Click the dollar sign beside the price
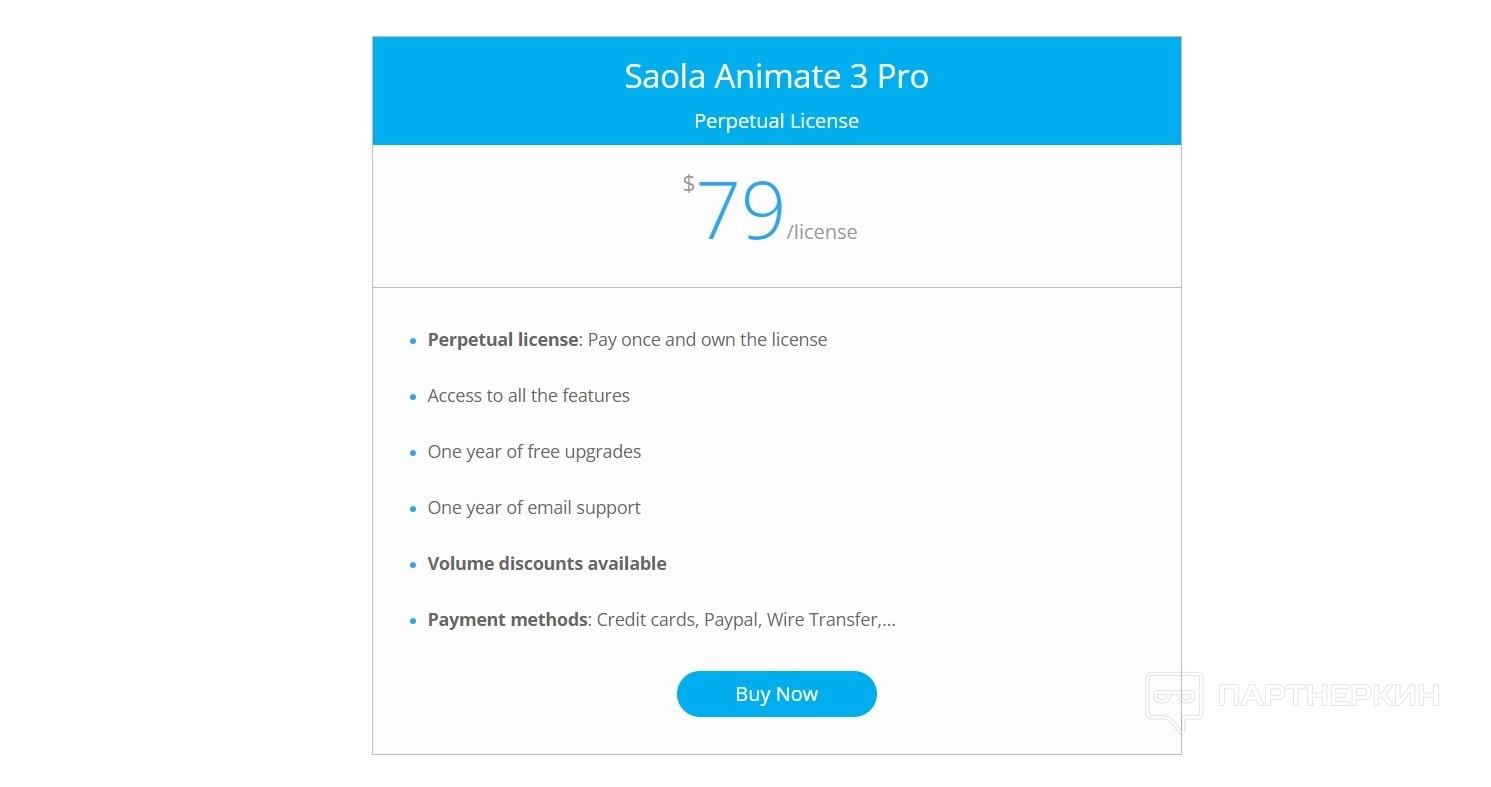 point(688,183)
